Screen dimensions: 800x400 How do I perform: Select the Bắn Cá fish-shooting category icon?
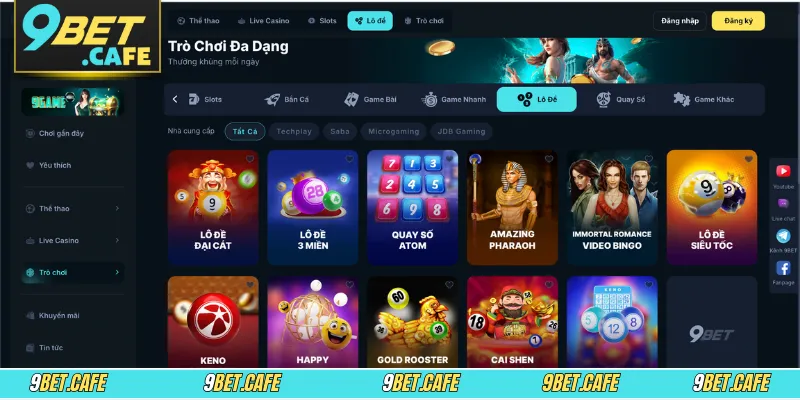pyautogui.click(x=272, y=99)
